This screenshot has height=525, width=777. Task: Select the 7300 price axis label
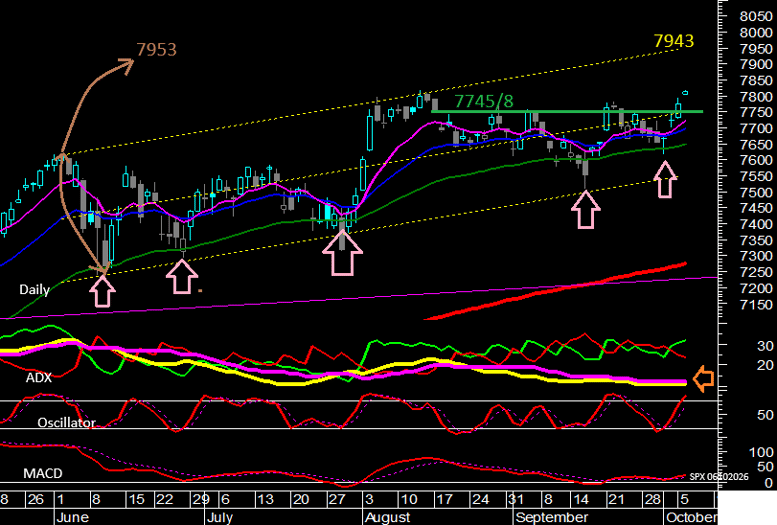(756, 256)
